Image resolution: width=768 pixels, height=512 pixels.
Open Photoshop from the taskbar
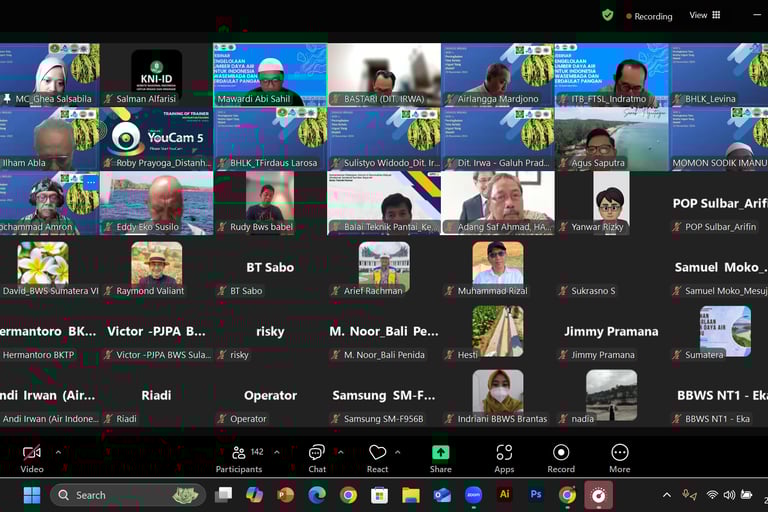click(536, 495)
